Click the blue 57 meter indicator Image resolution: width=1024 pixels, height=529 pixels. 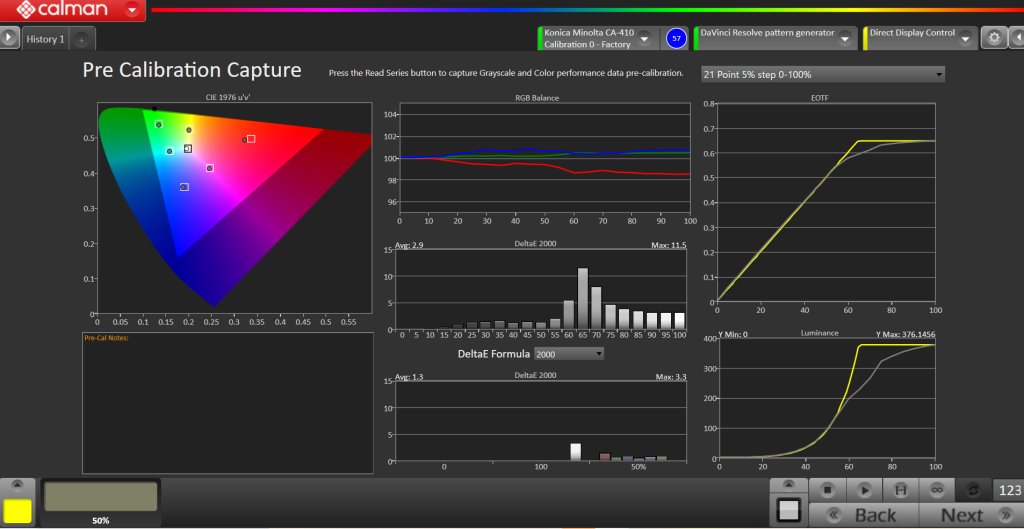pyautogui.click(x=676, y=38)
